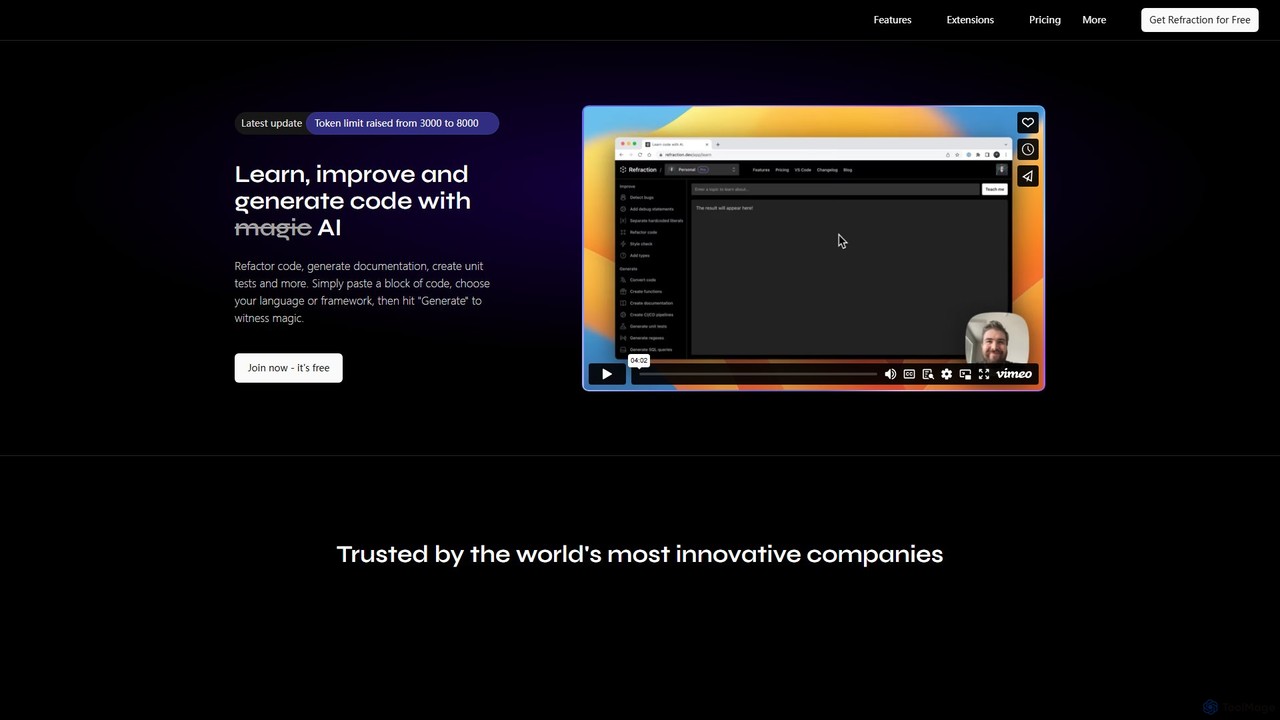Like the video with heart icon
Screen dimensions: 1280x720
click(1028, 123)
